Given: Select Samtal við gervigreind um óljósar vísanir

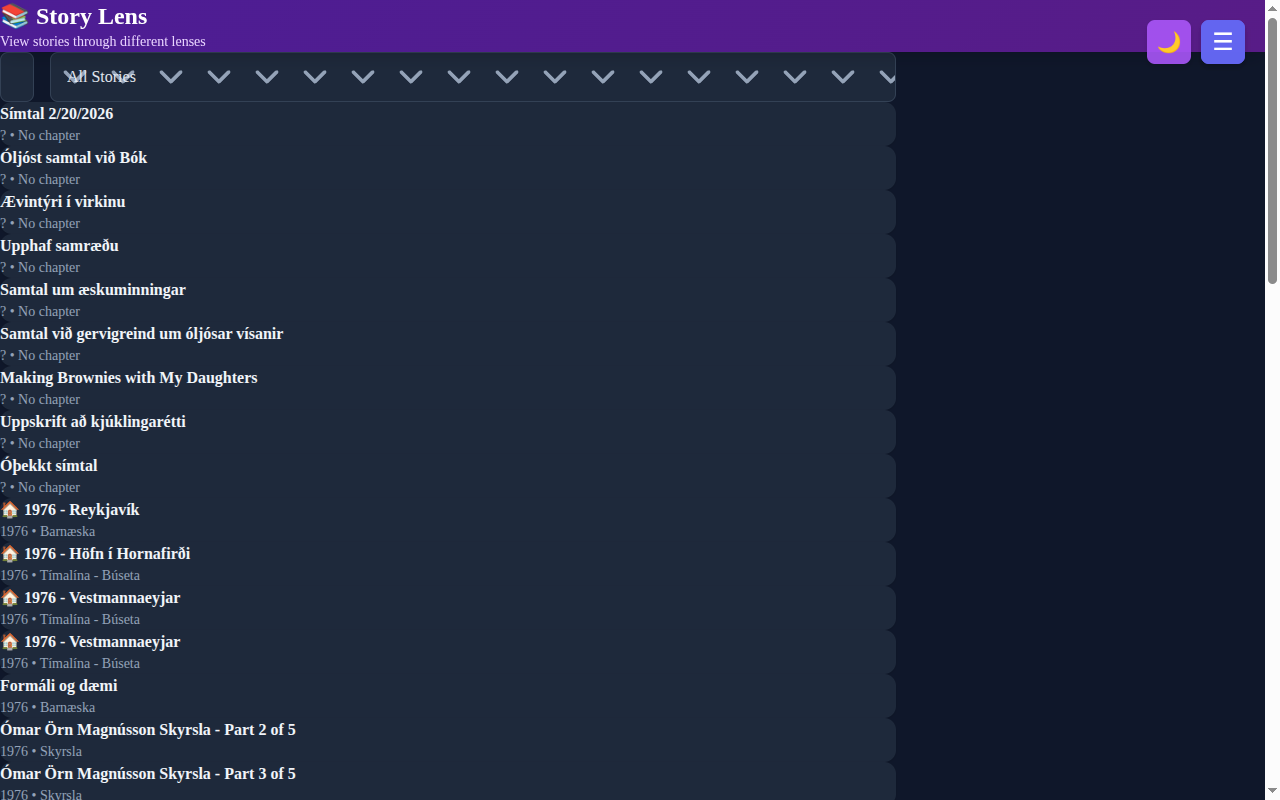Looking at the screenshot, I should pyautogui.click(x=142, y=334).
